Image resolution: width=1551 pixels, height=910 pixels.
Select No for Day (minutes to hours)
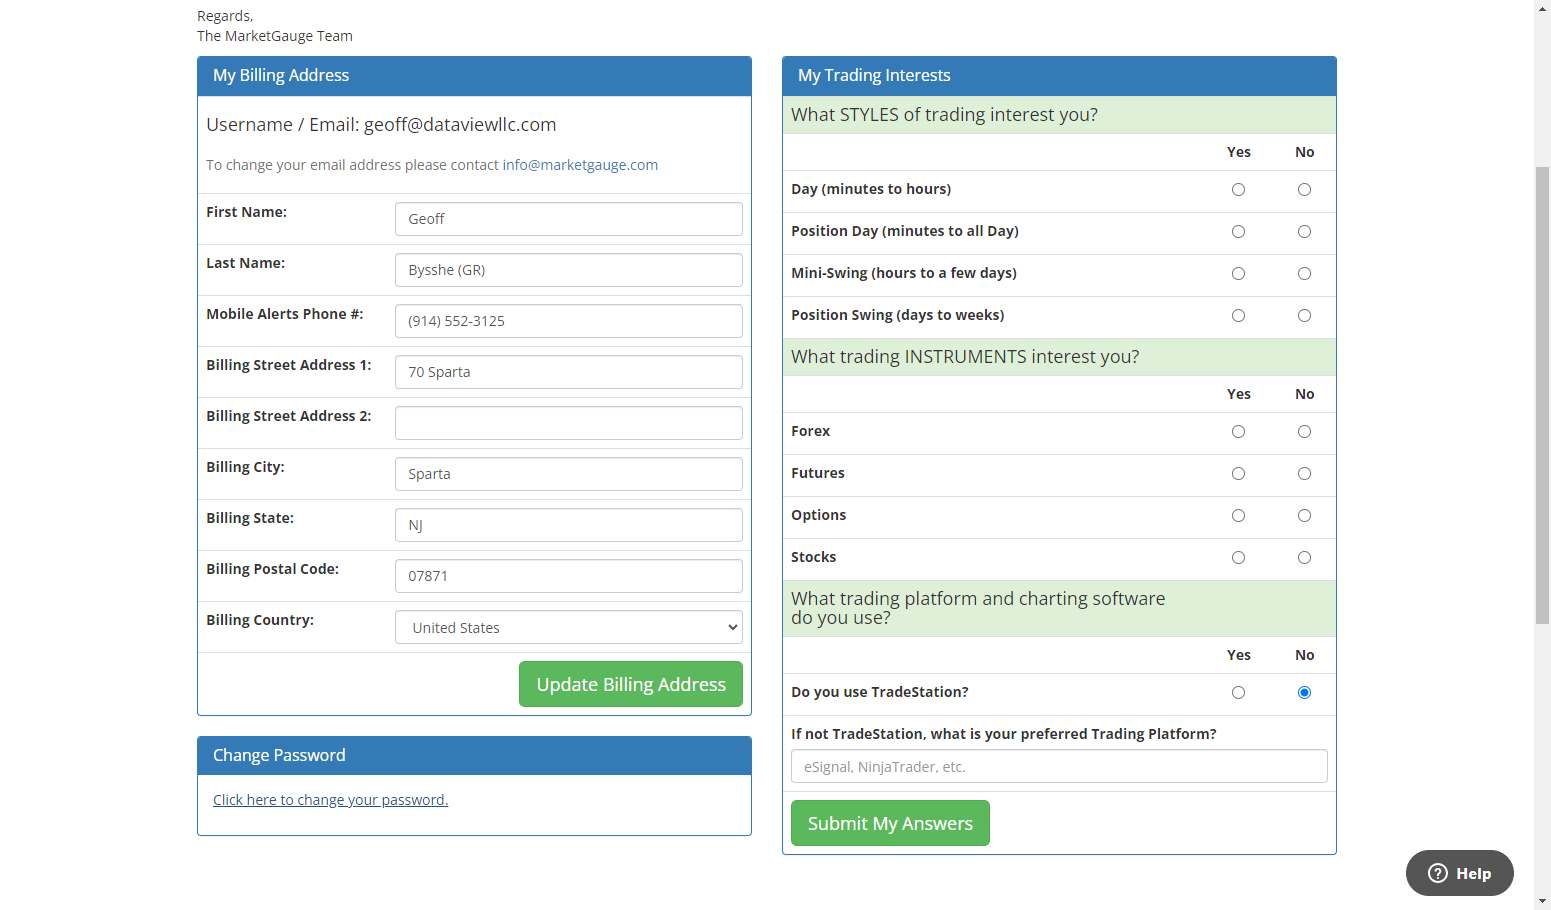pyautogui.click(x=1304, y=190)
